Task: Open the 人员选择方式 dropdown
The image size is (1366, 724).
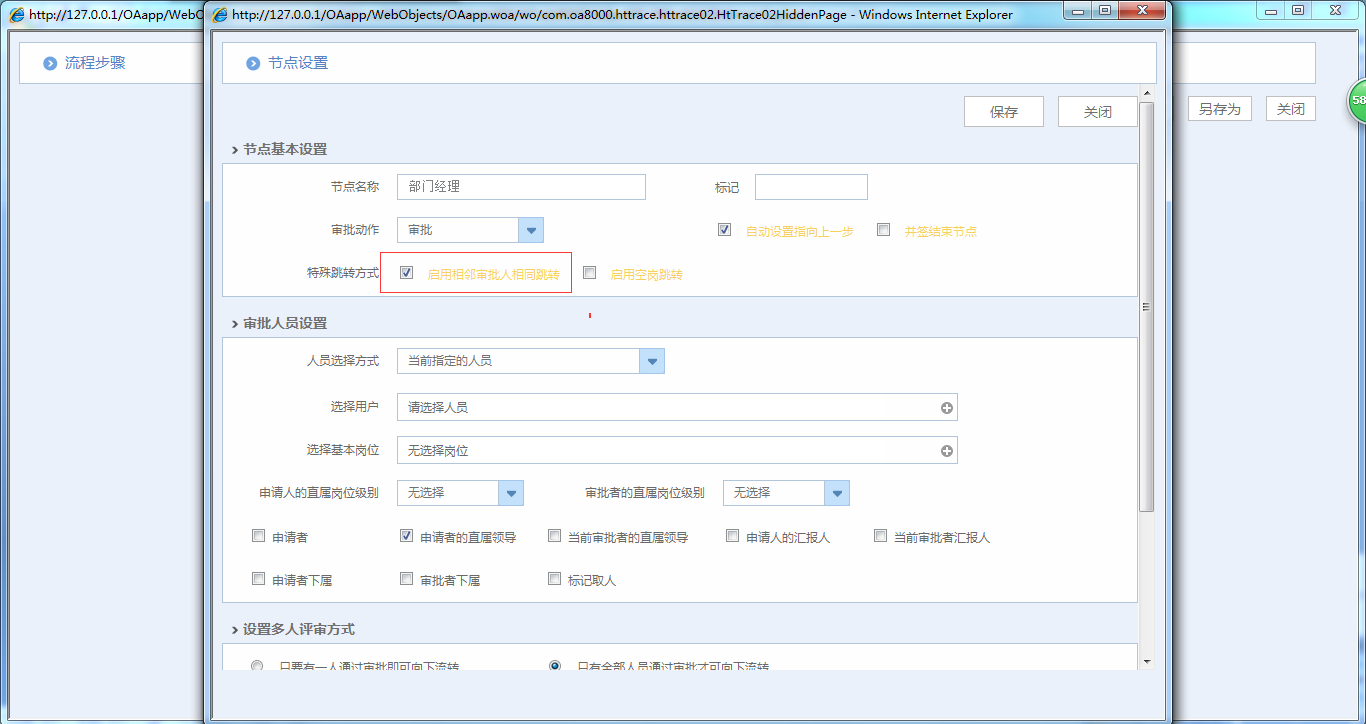Action: [653, 360]
